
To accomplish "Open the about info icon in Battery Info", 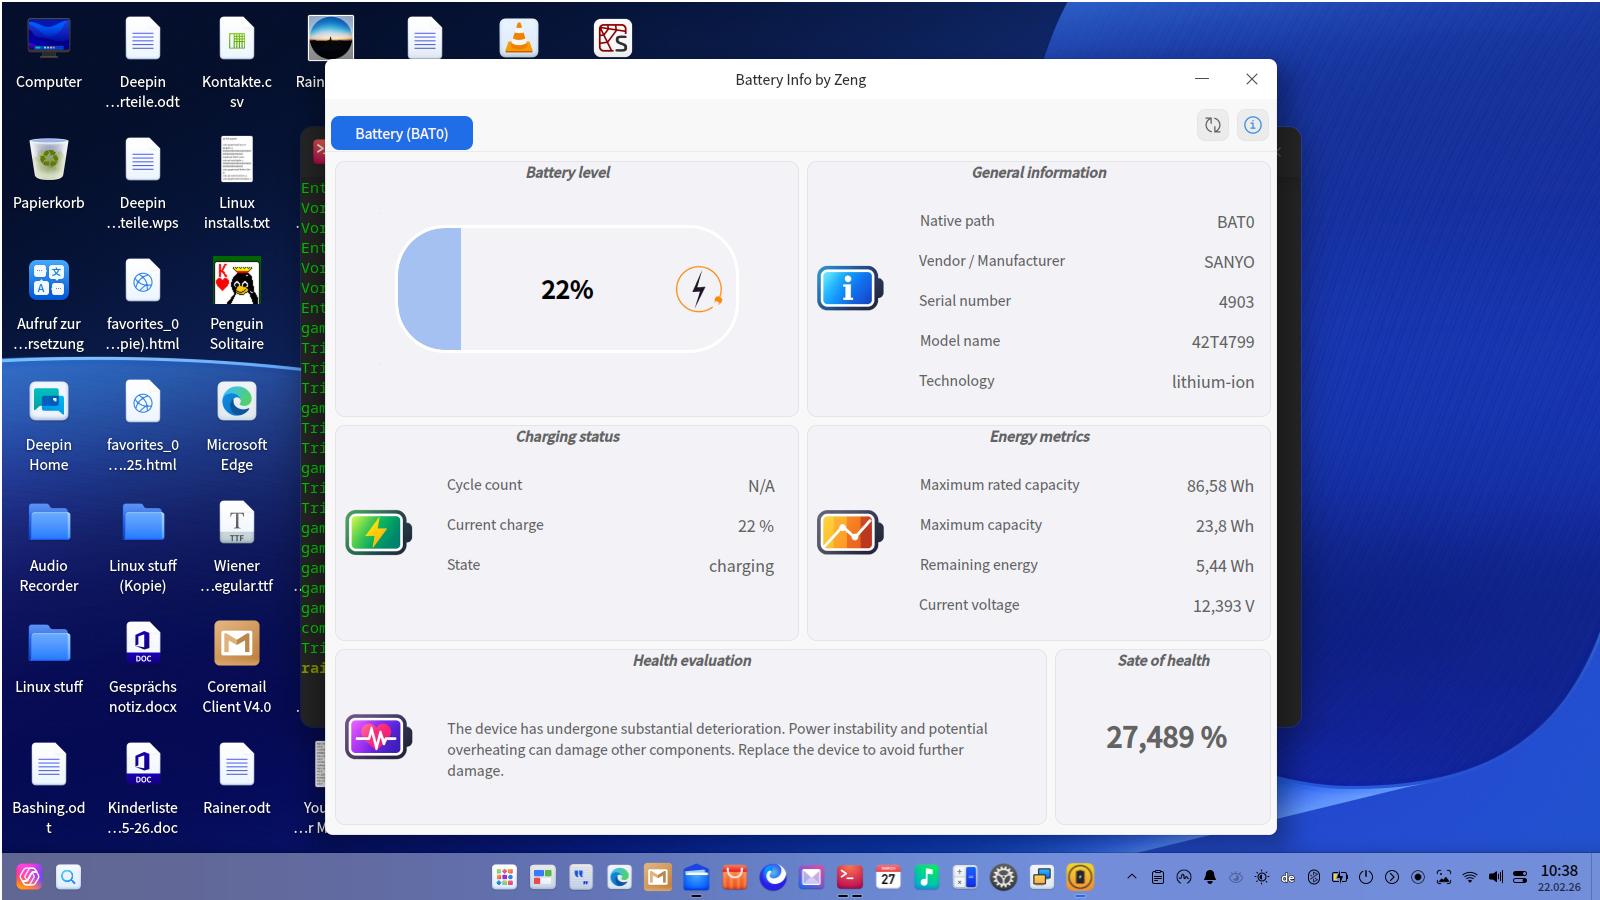I will 1252,125.
